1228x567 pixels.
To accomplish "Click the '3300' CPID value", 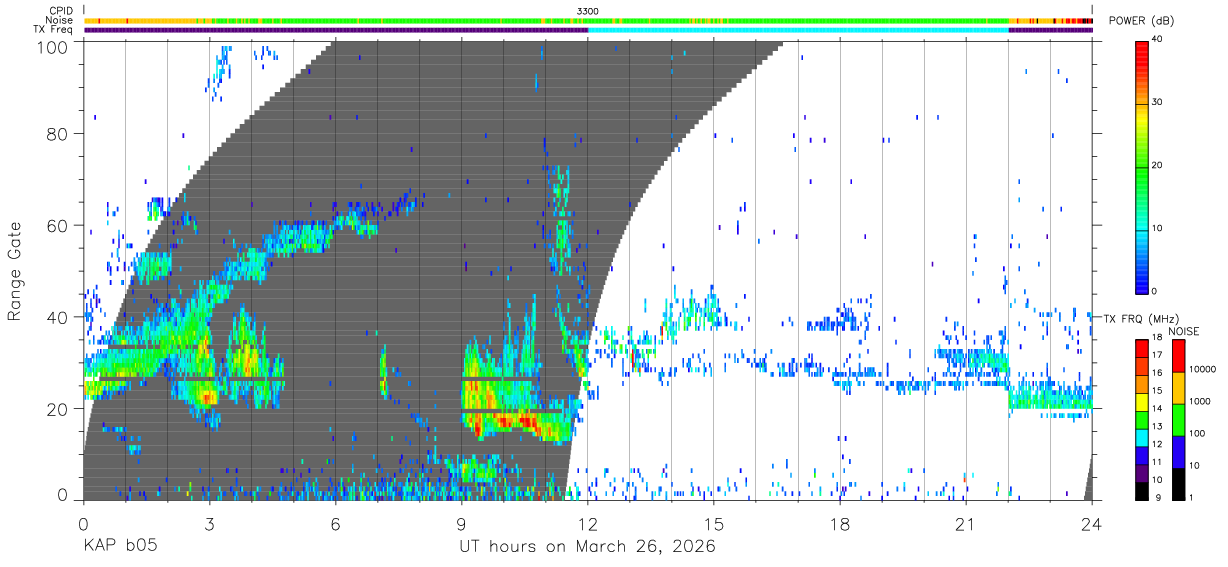I will tap(588, 11).
